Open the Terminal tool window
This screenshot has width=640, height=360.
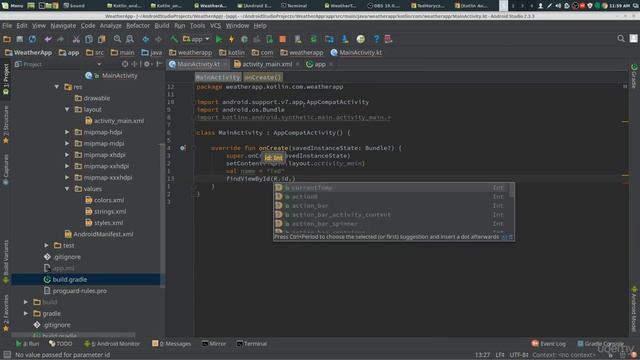[251, 344]
